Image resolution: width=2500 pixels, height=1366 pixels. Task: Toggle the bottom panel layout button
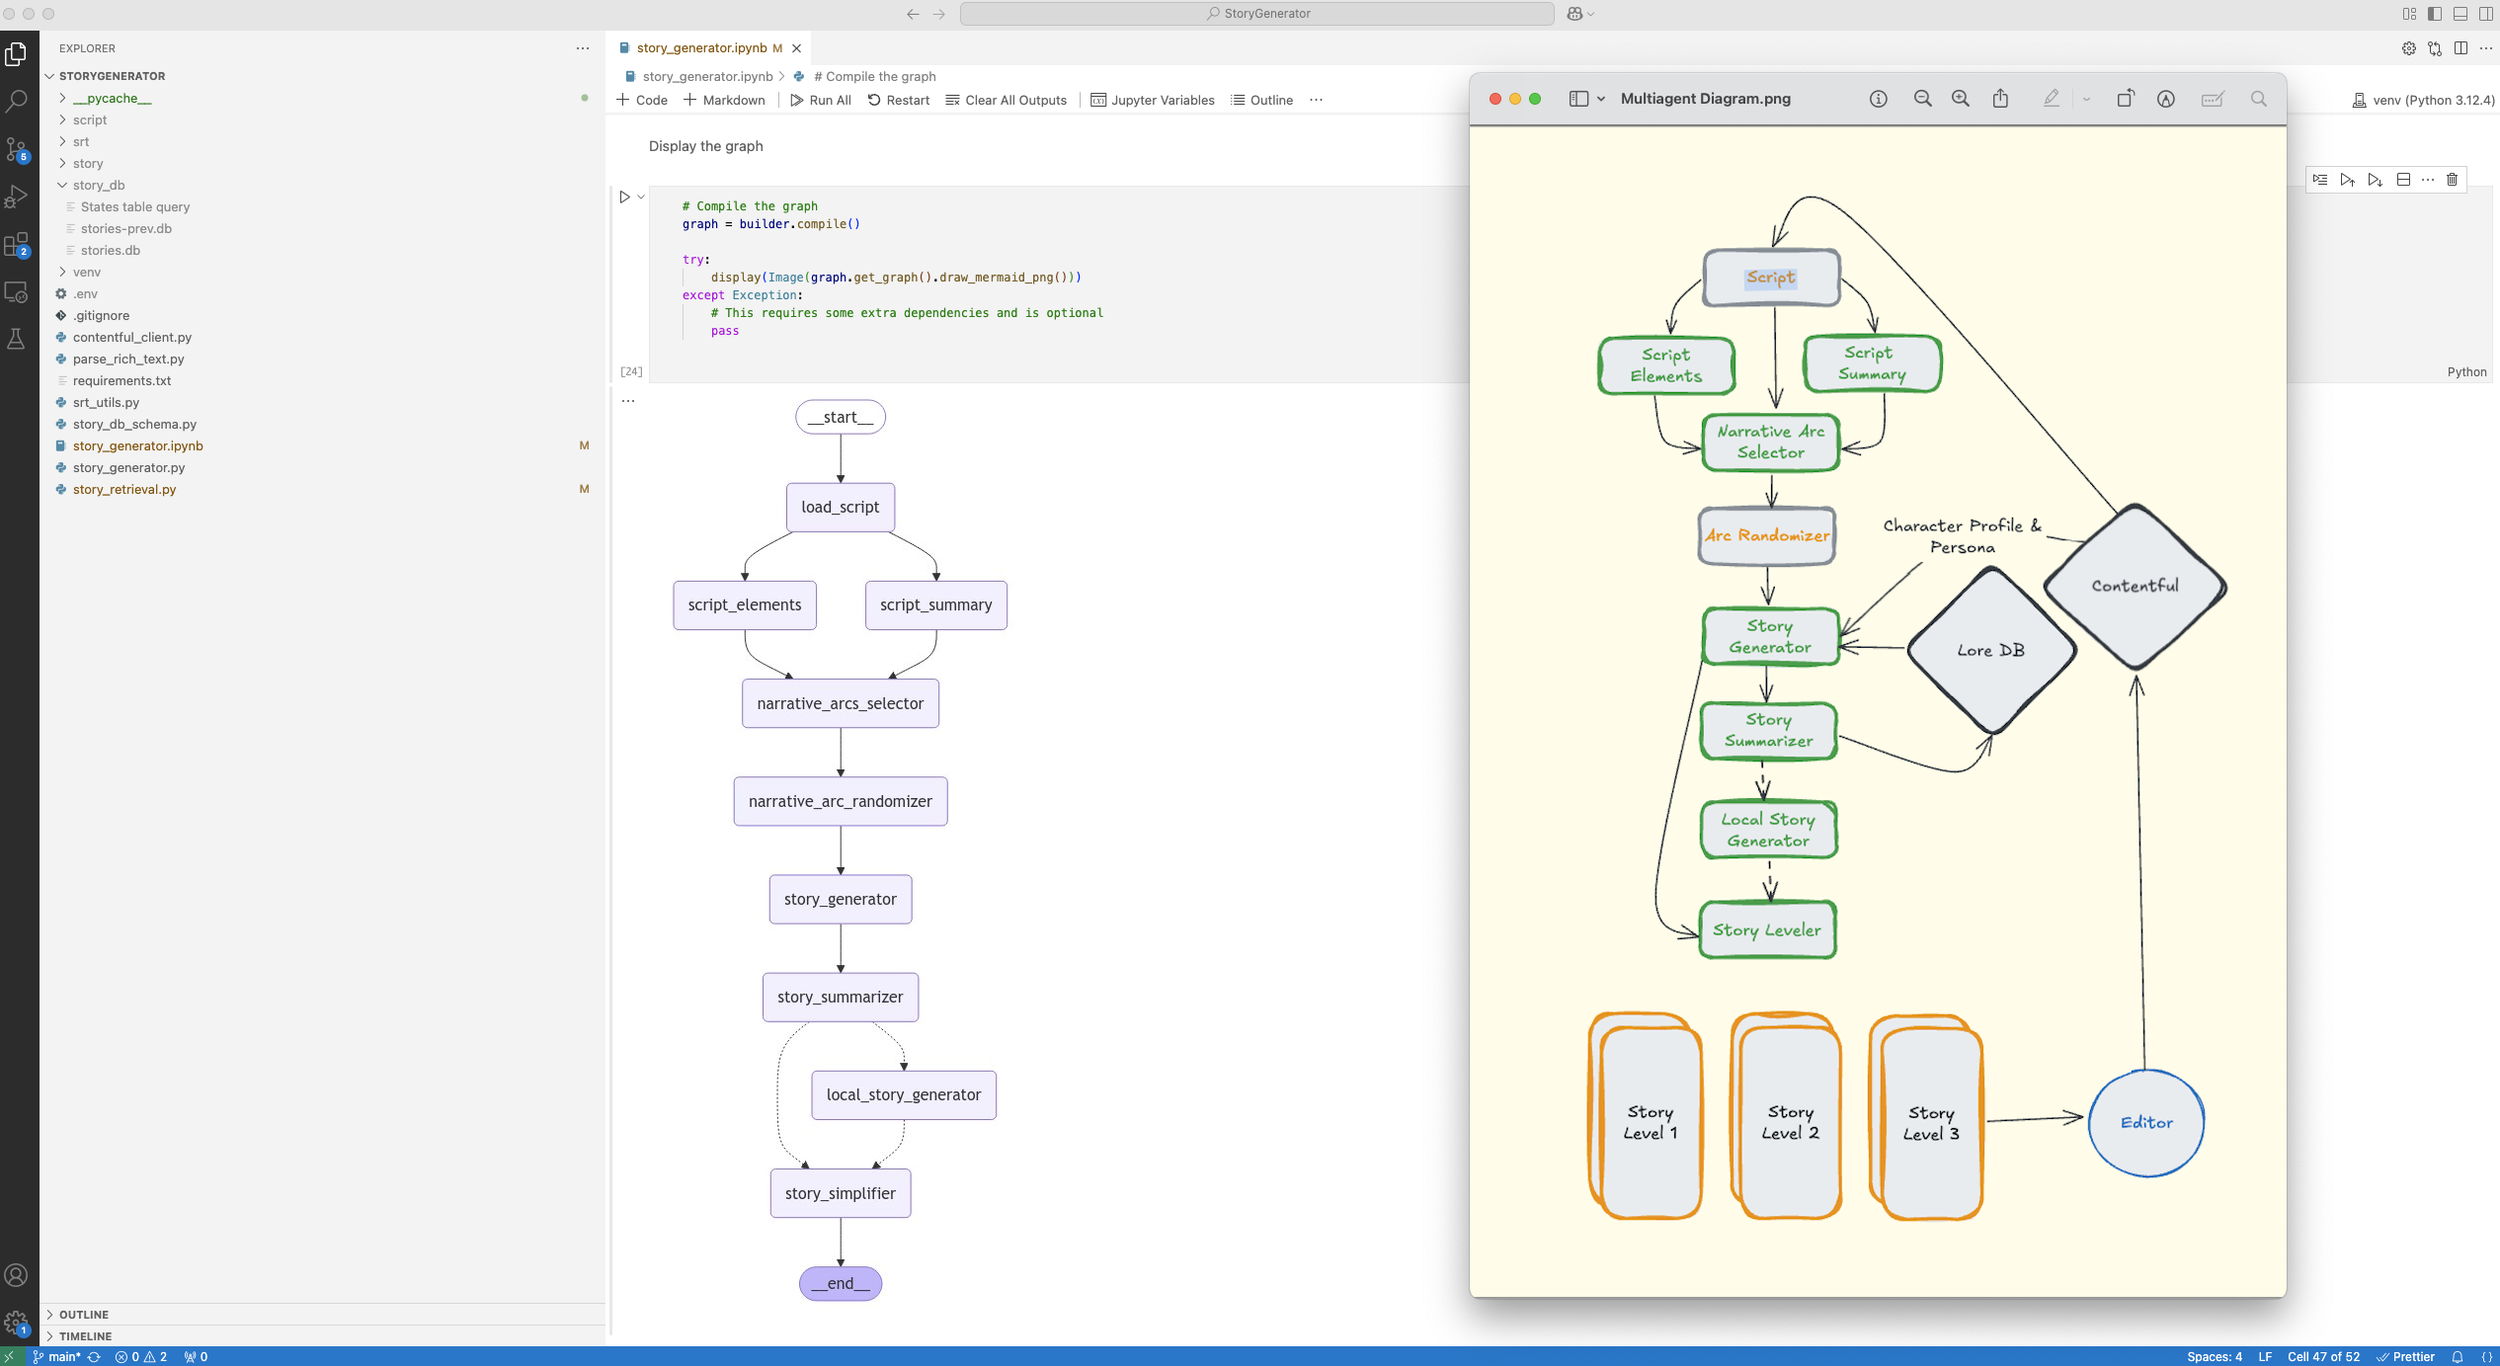(2460, 14)
